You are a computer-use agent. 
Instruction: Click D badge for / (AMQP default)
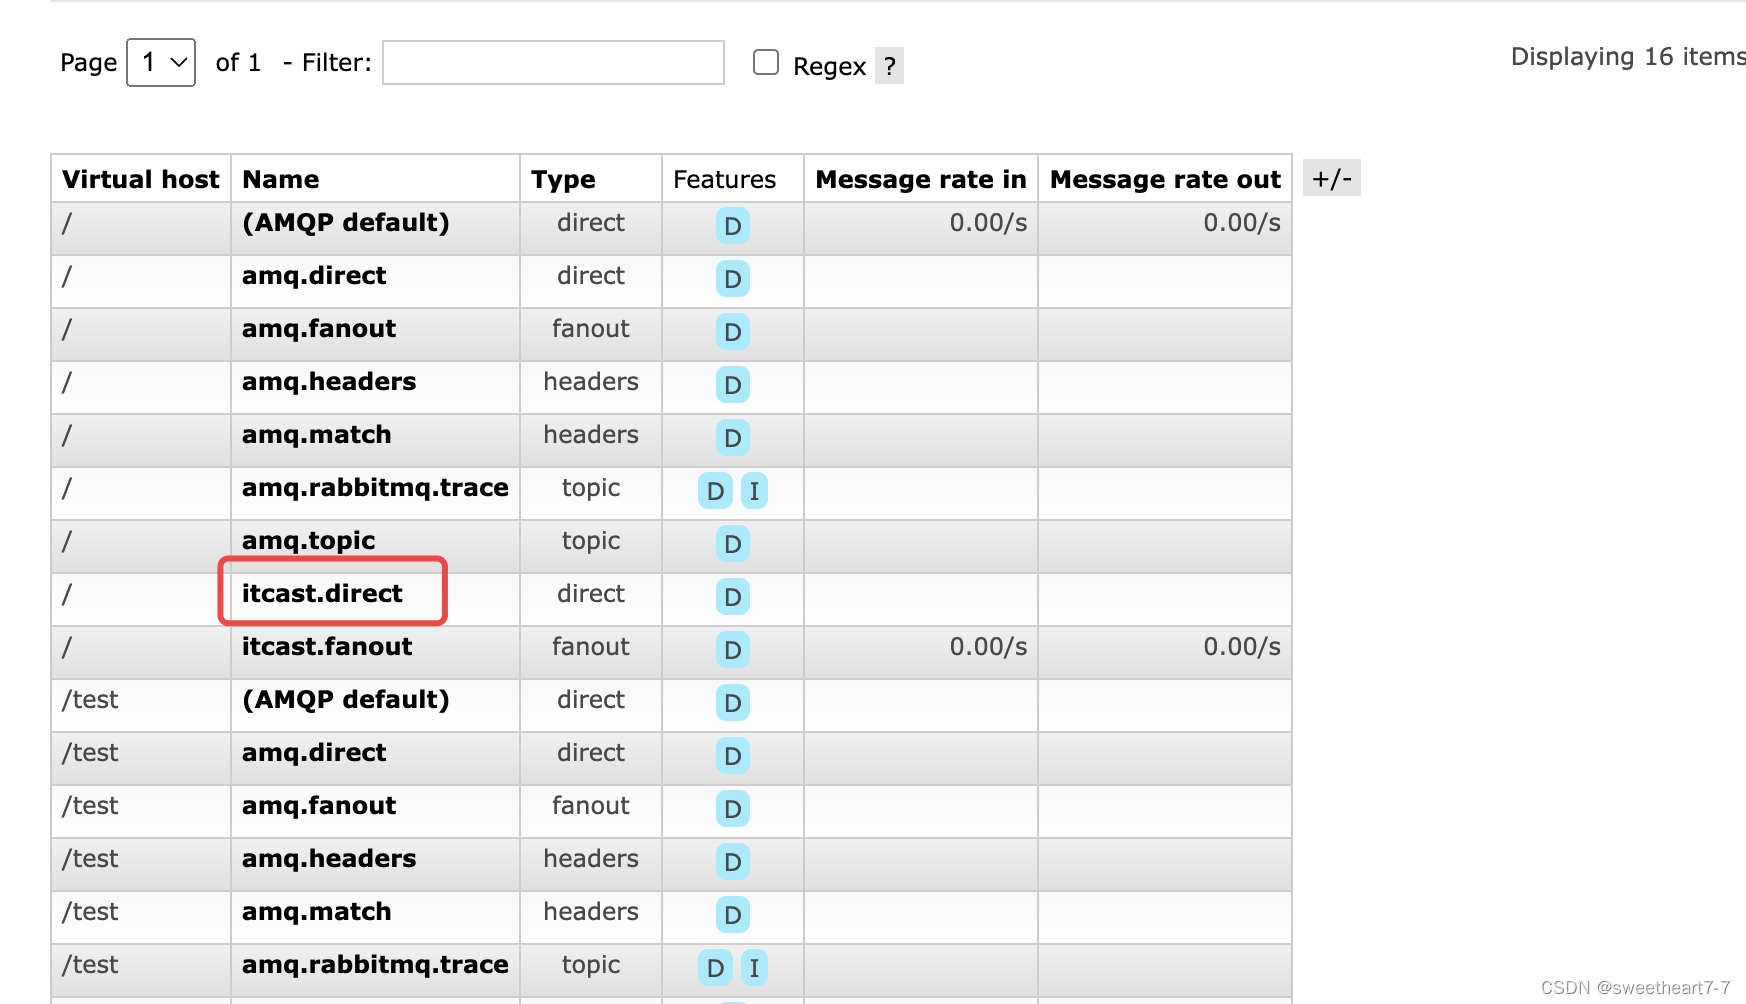click(x=733, y=226)
